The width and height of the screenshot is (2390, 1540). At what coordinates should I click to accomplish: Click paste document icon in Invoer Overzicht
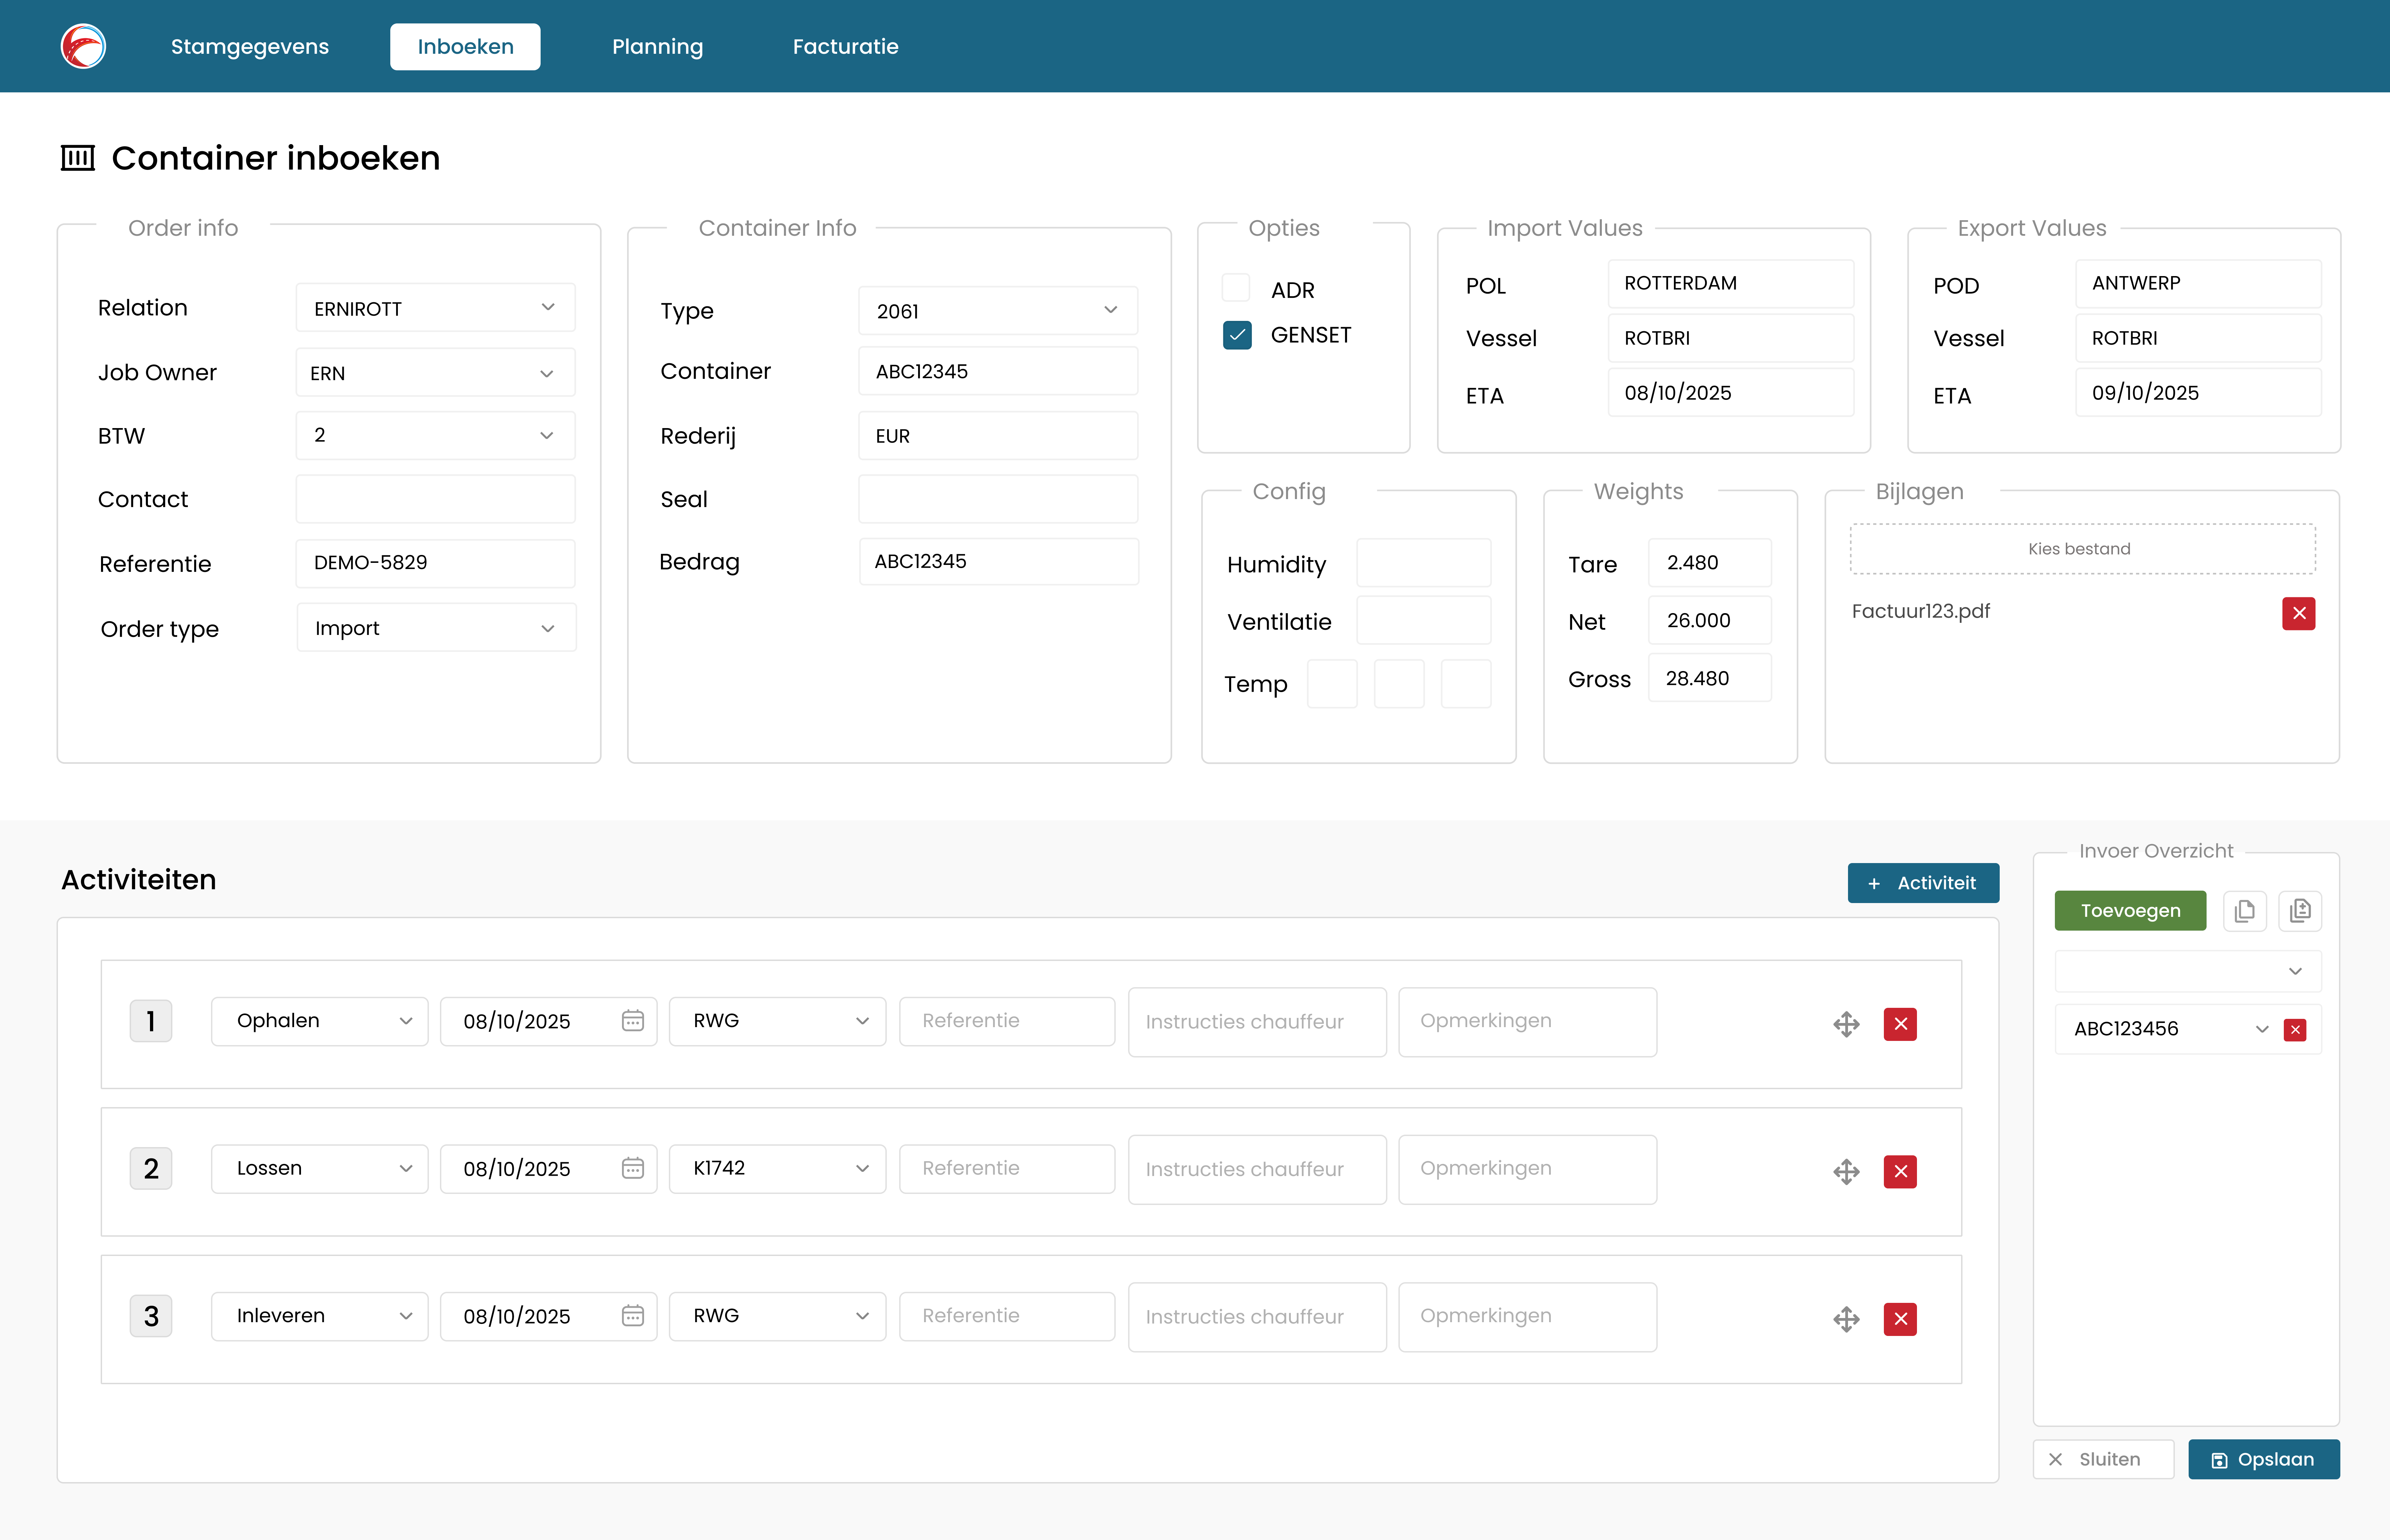click(2300, 911)
